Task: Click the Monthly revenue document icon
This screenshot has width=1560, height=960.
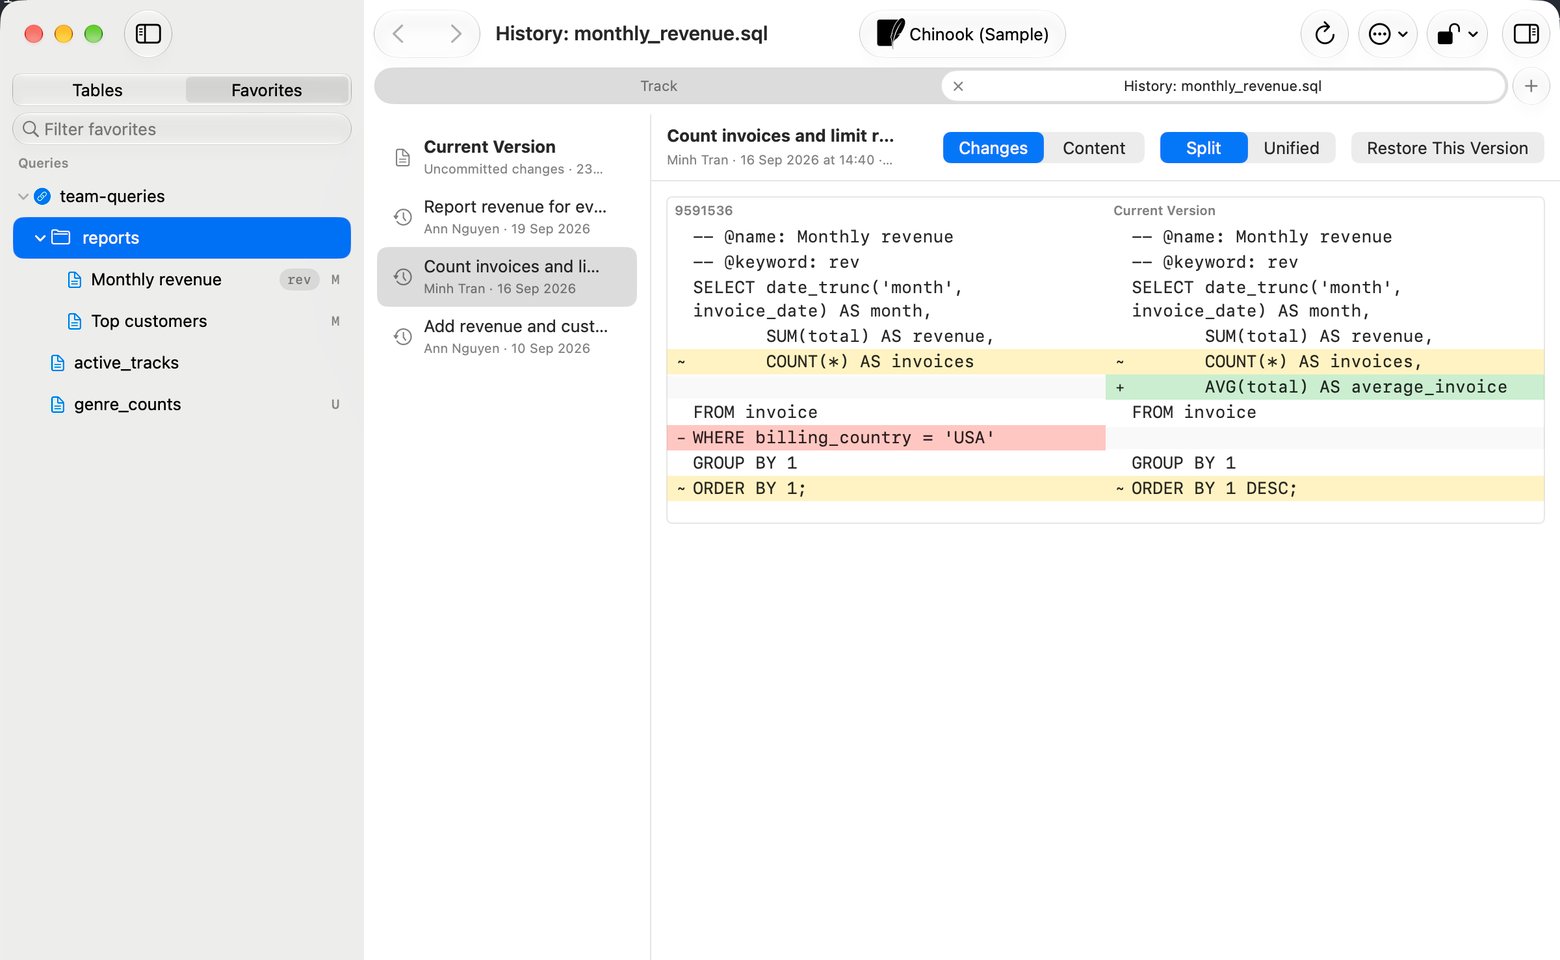Action: tap(75, 280)
